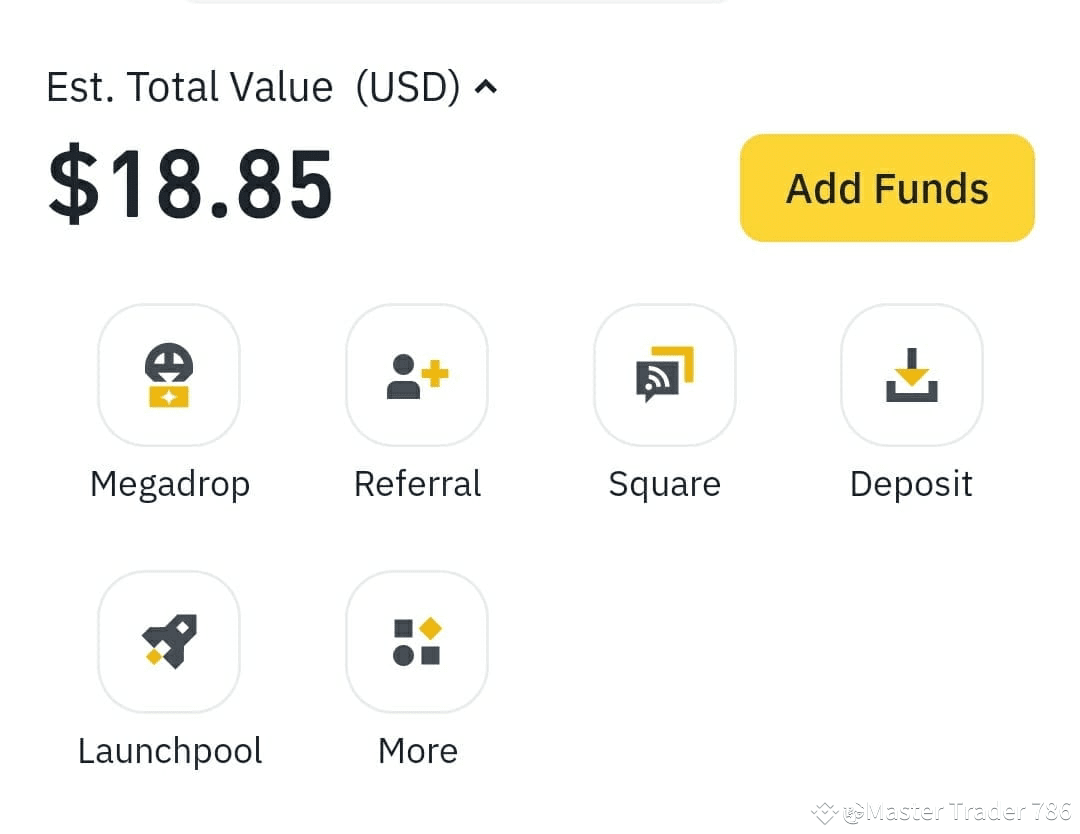Open the (USD) currency selector
1080x834 pixels.
tap(408, 87)
